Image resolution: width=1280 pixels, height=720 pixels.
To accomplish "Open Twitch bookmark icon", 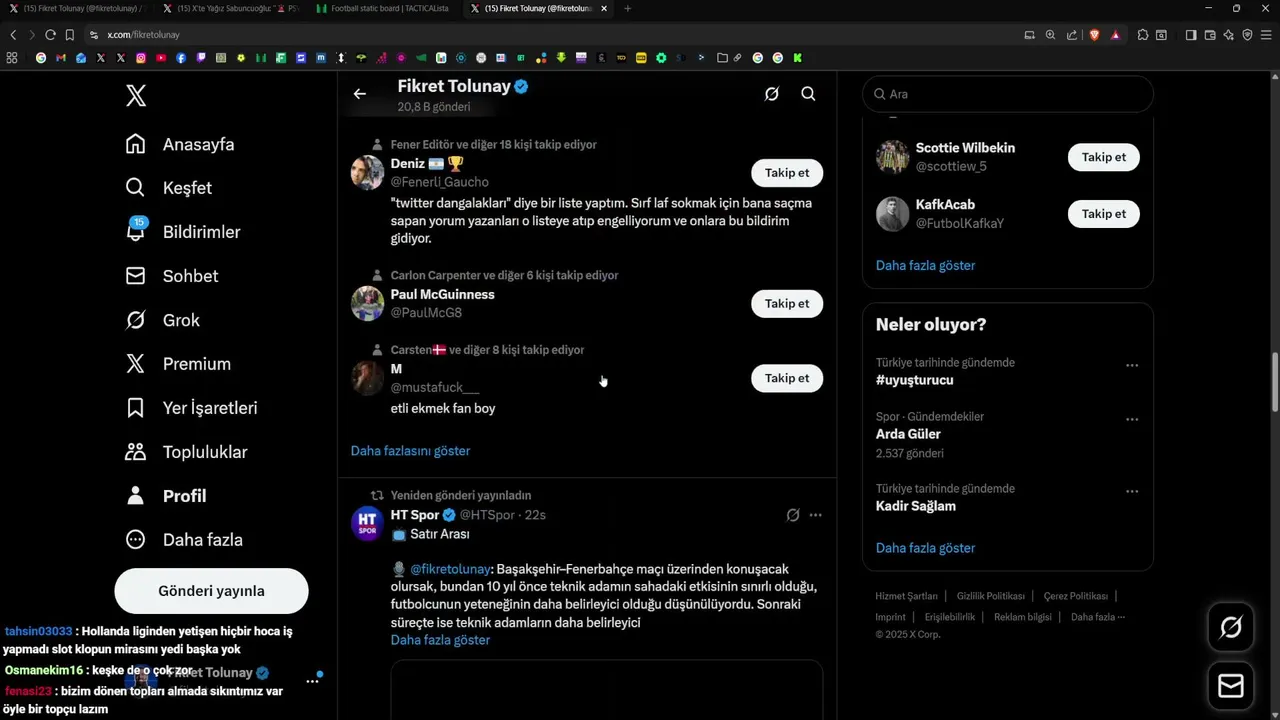I will 201,58.
